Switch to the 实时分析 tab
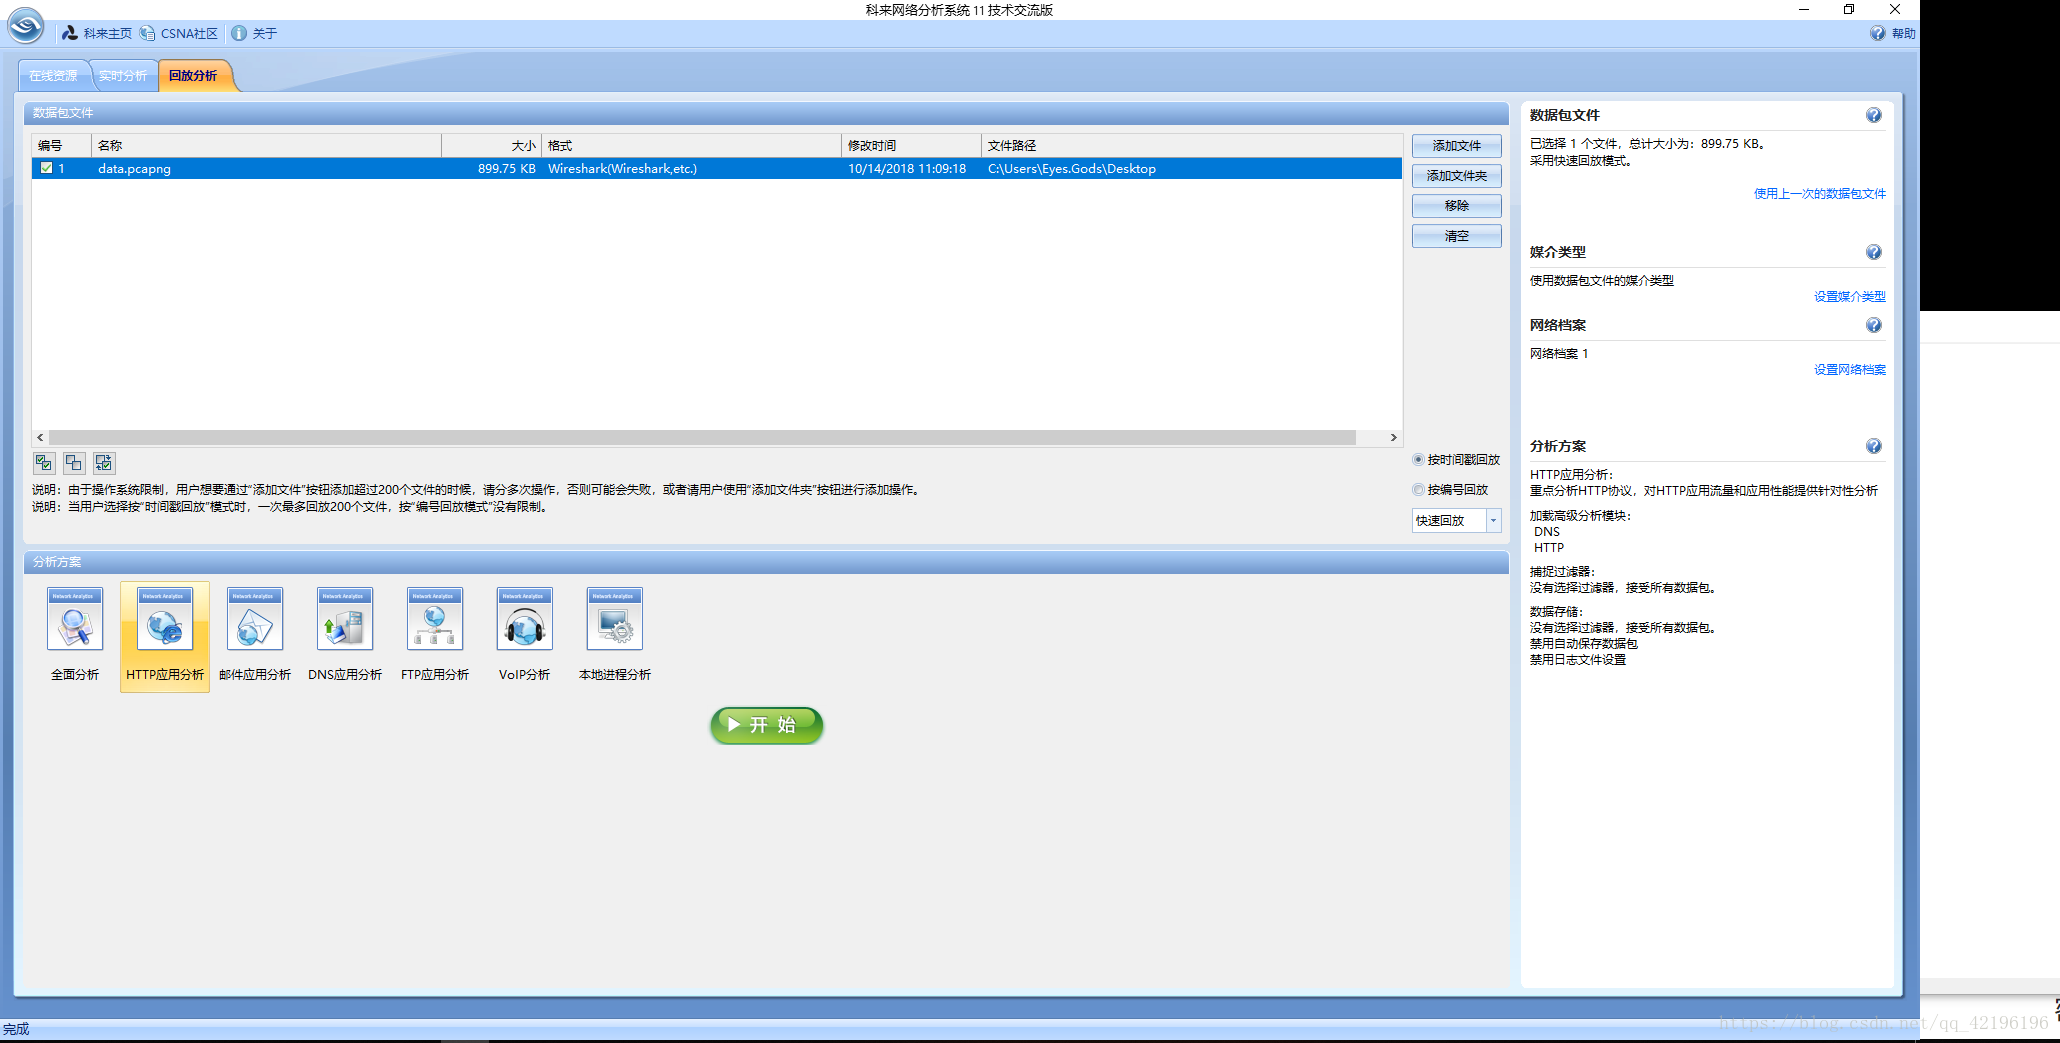Screen dimensions: 2060x1043 123,76
